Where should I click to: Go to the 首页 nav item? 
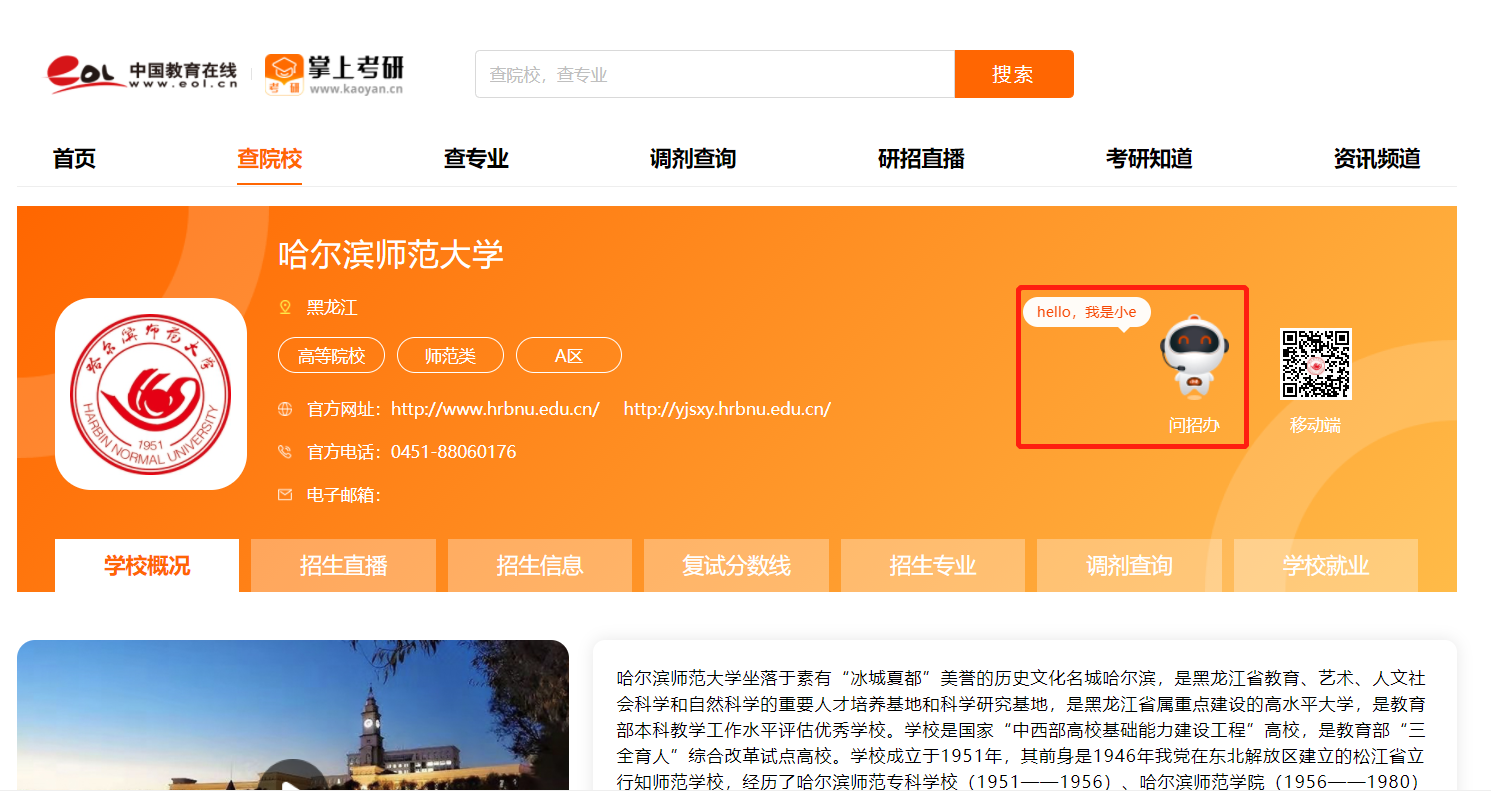point(74,158)
